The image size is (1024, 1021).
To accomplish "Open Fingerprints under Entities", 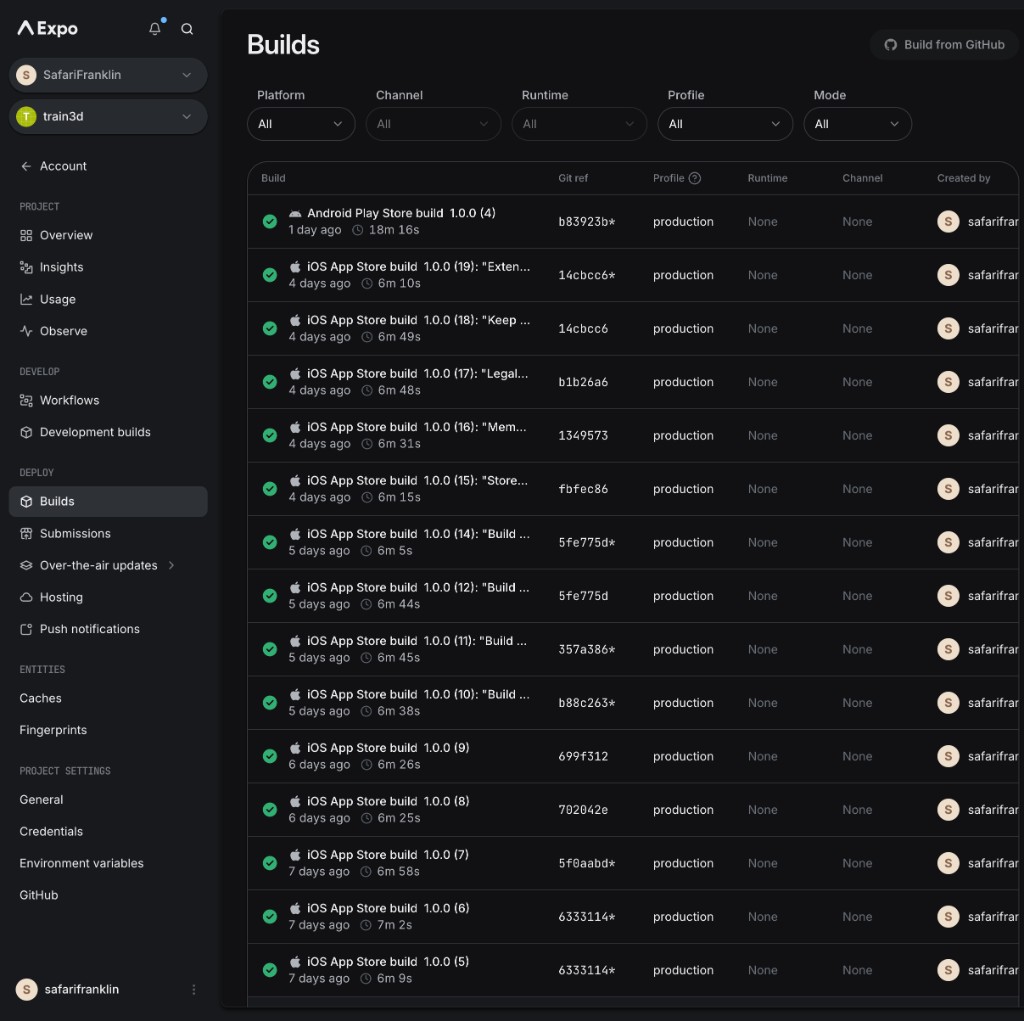I will coord(53,730).
